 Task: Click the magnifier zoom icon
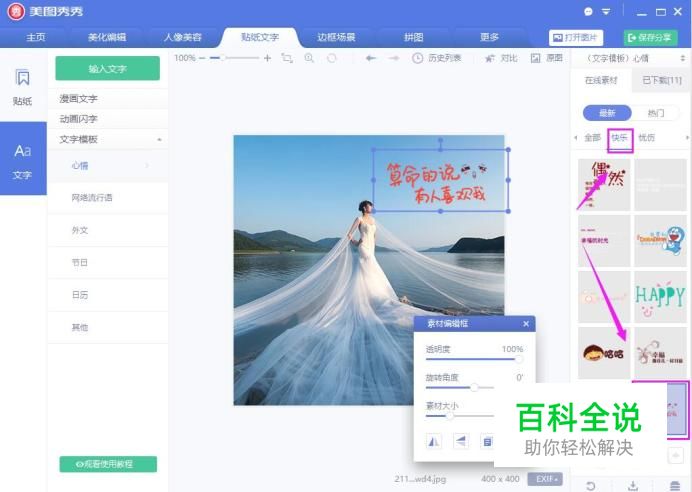click(x=309, y=58)
